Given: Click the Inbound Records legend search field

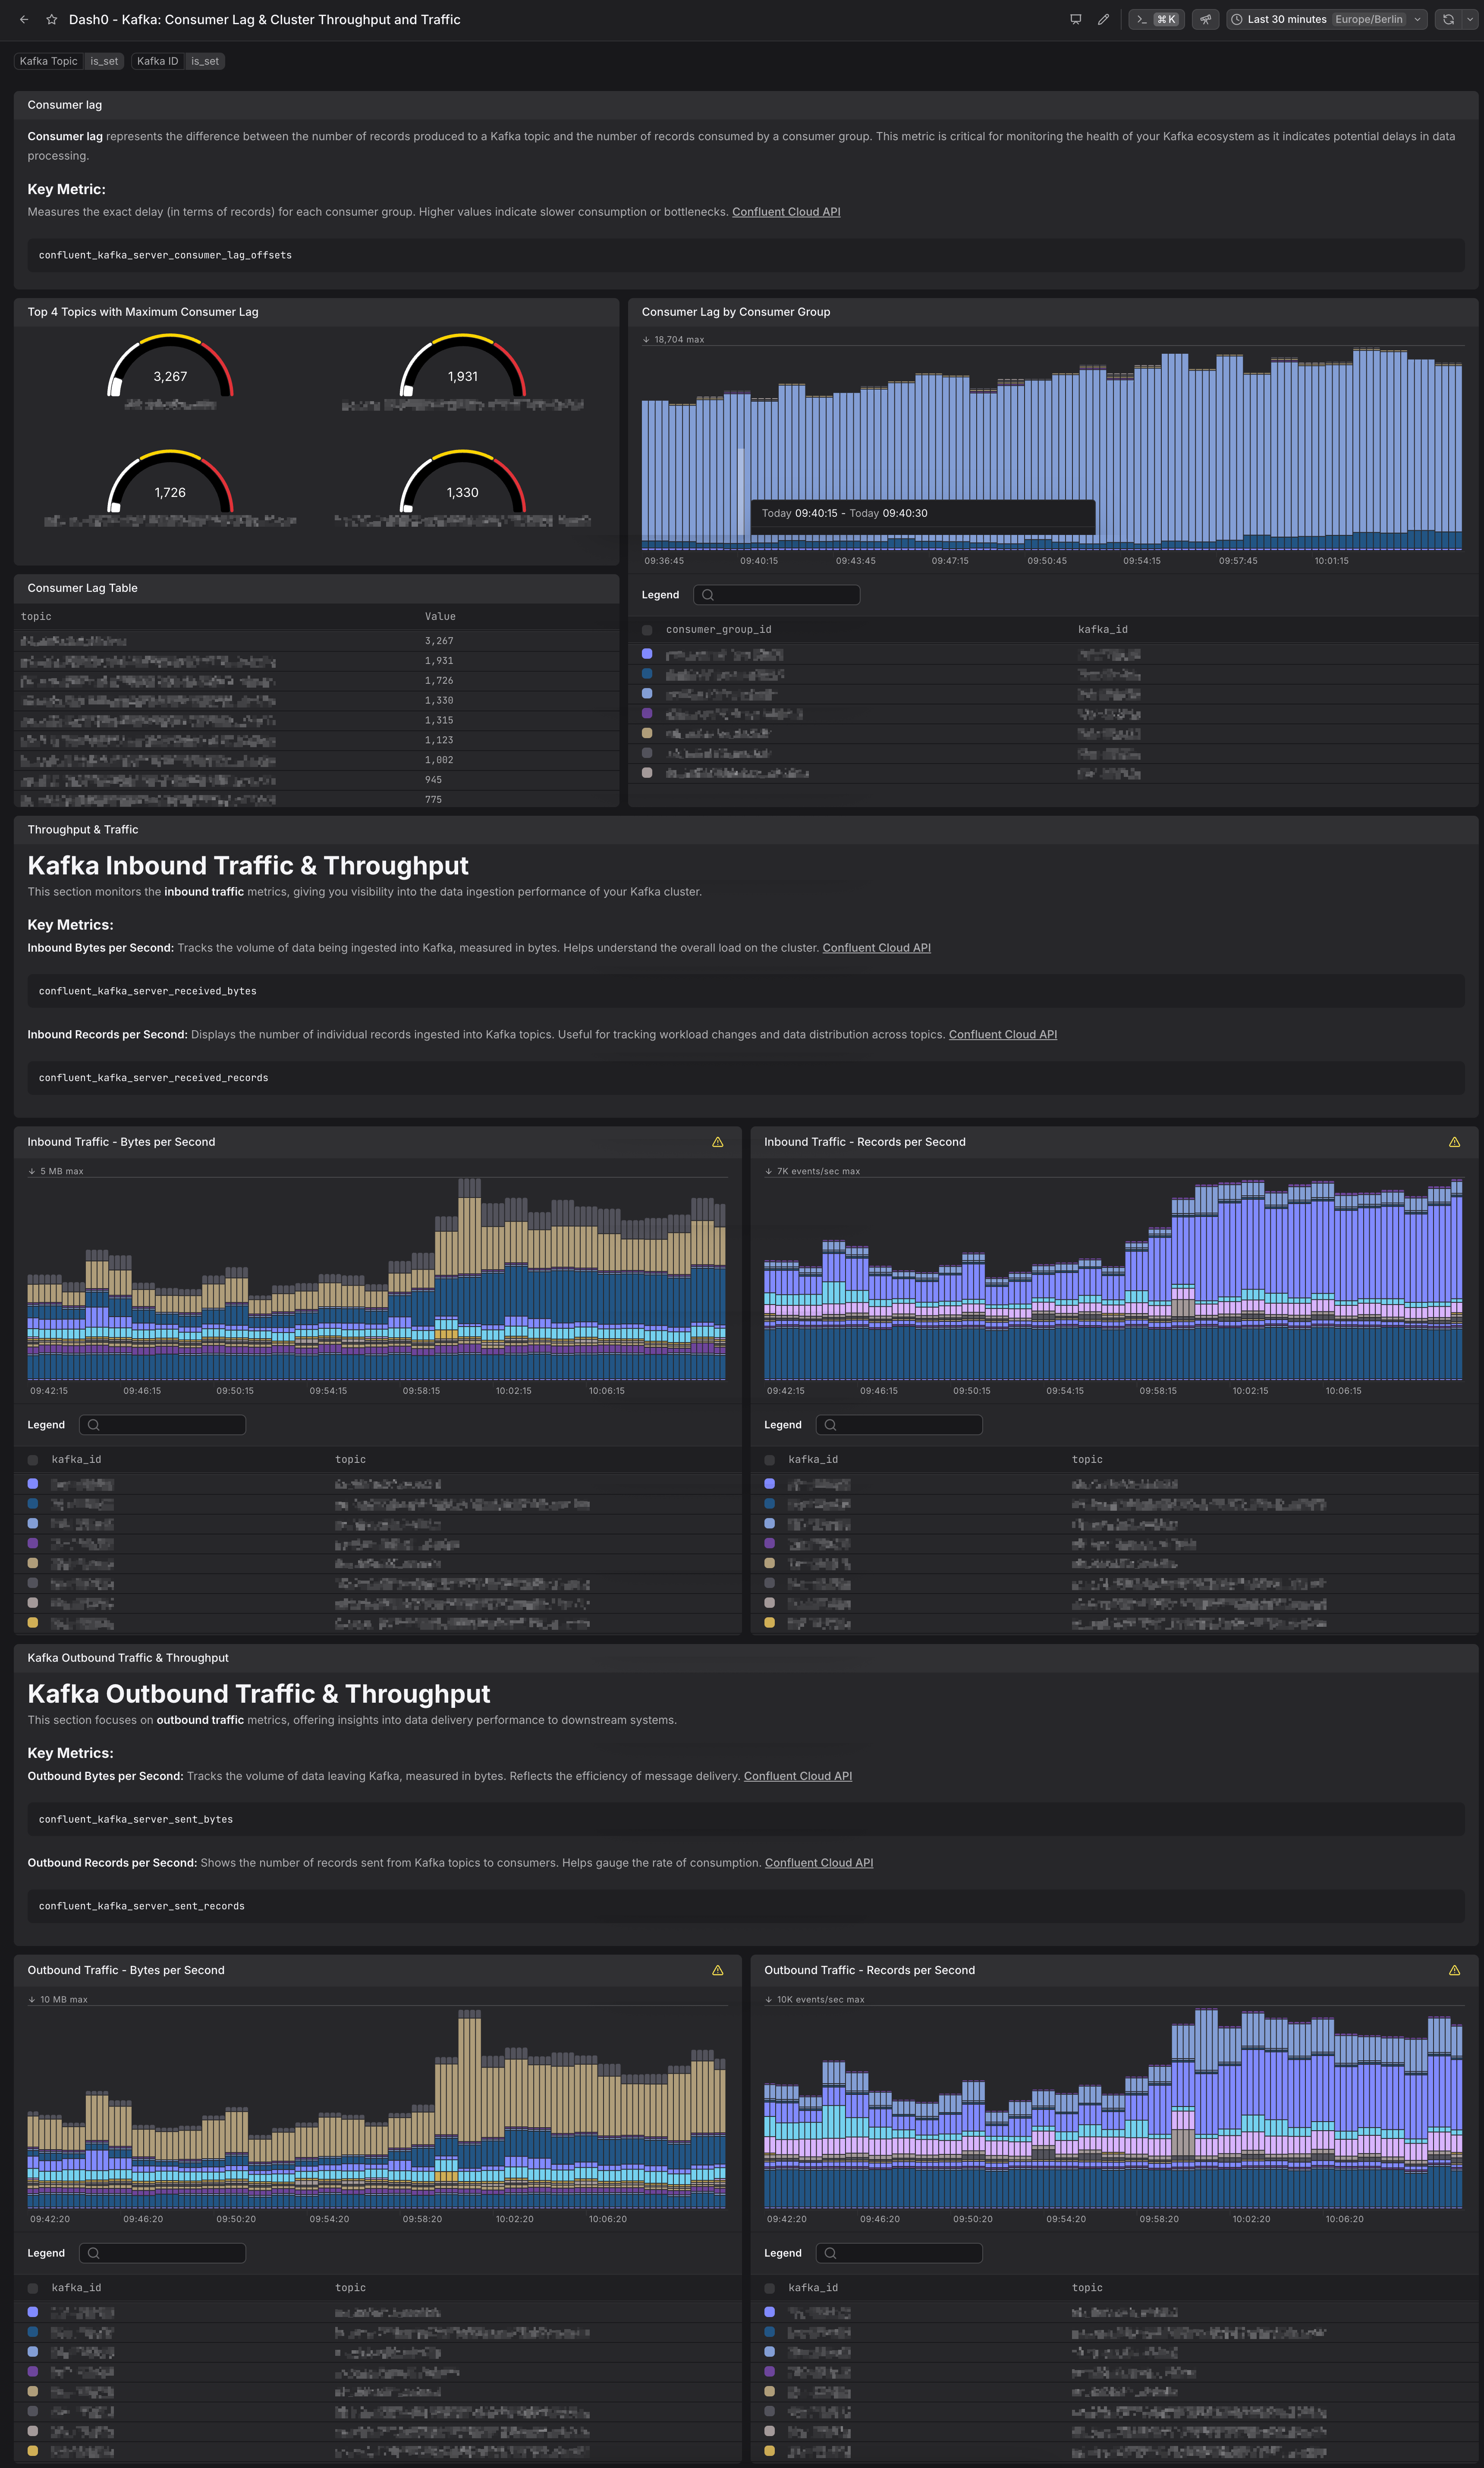Looking at the screenshot, I should click(899, 1425).
